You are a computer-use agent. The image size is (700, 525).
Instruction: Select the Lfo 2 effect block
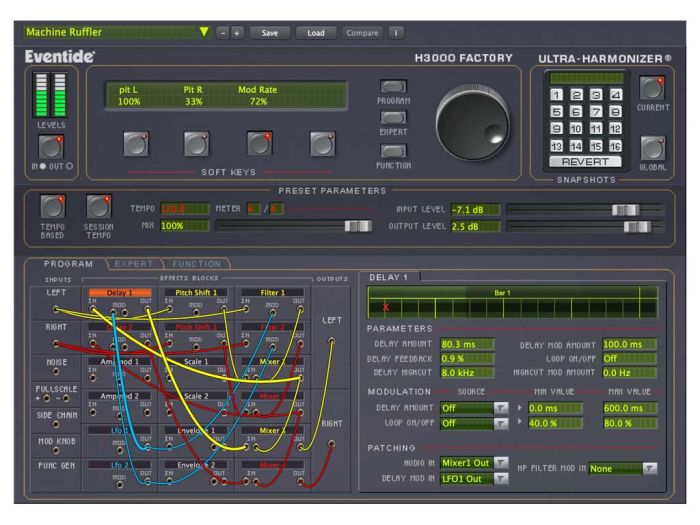[x=120, y=465]
